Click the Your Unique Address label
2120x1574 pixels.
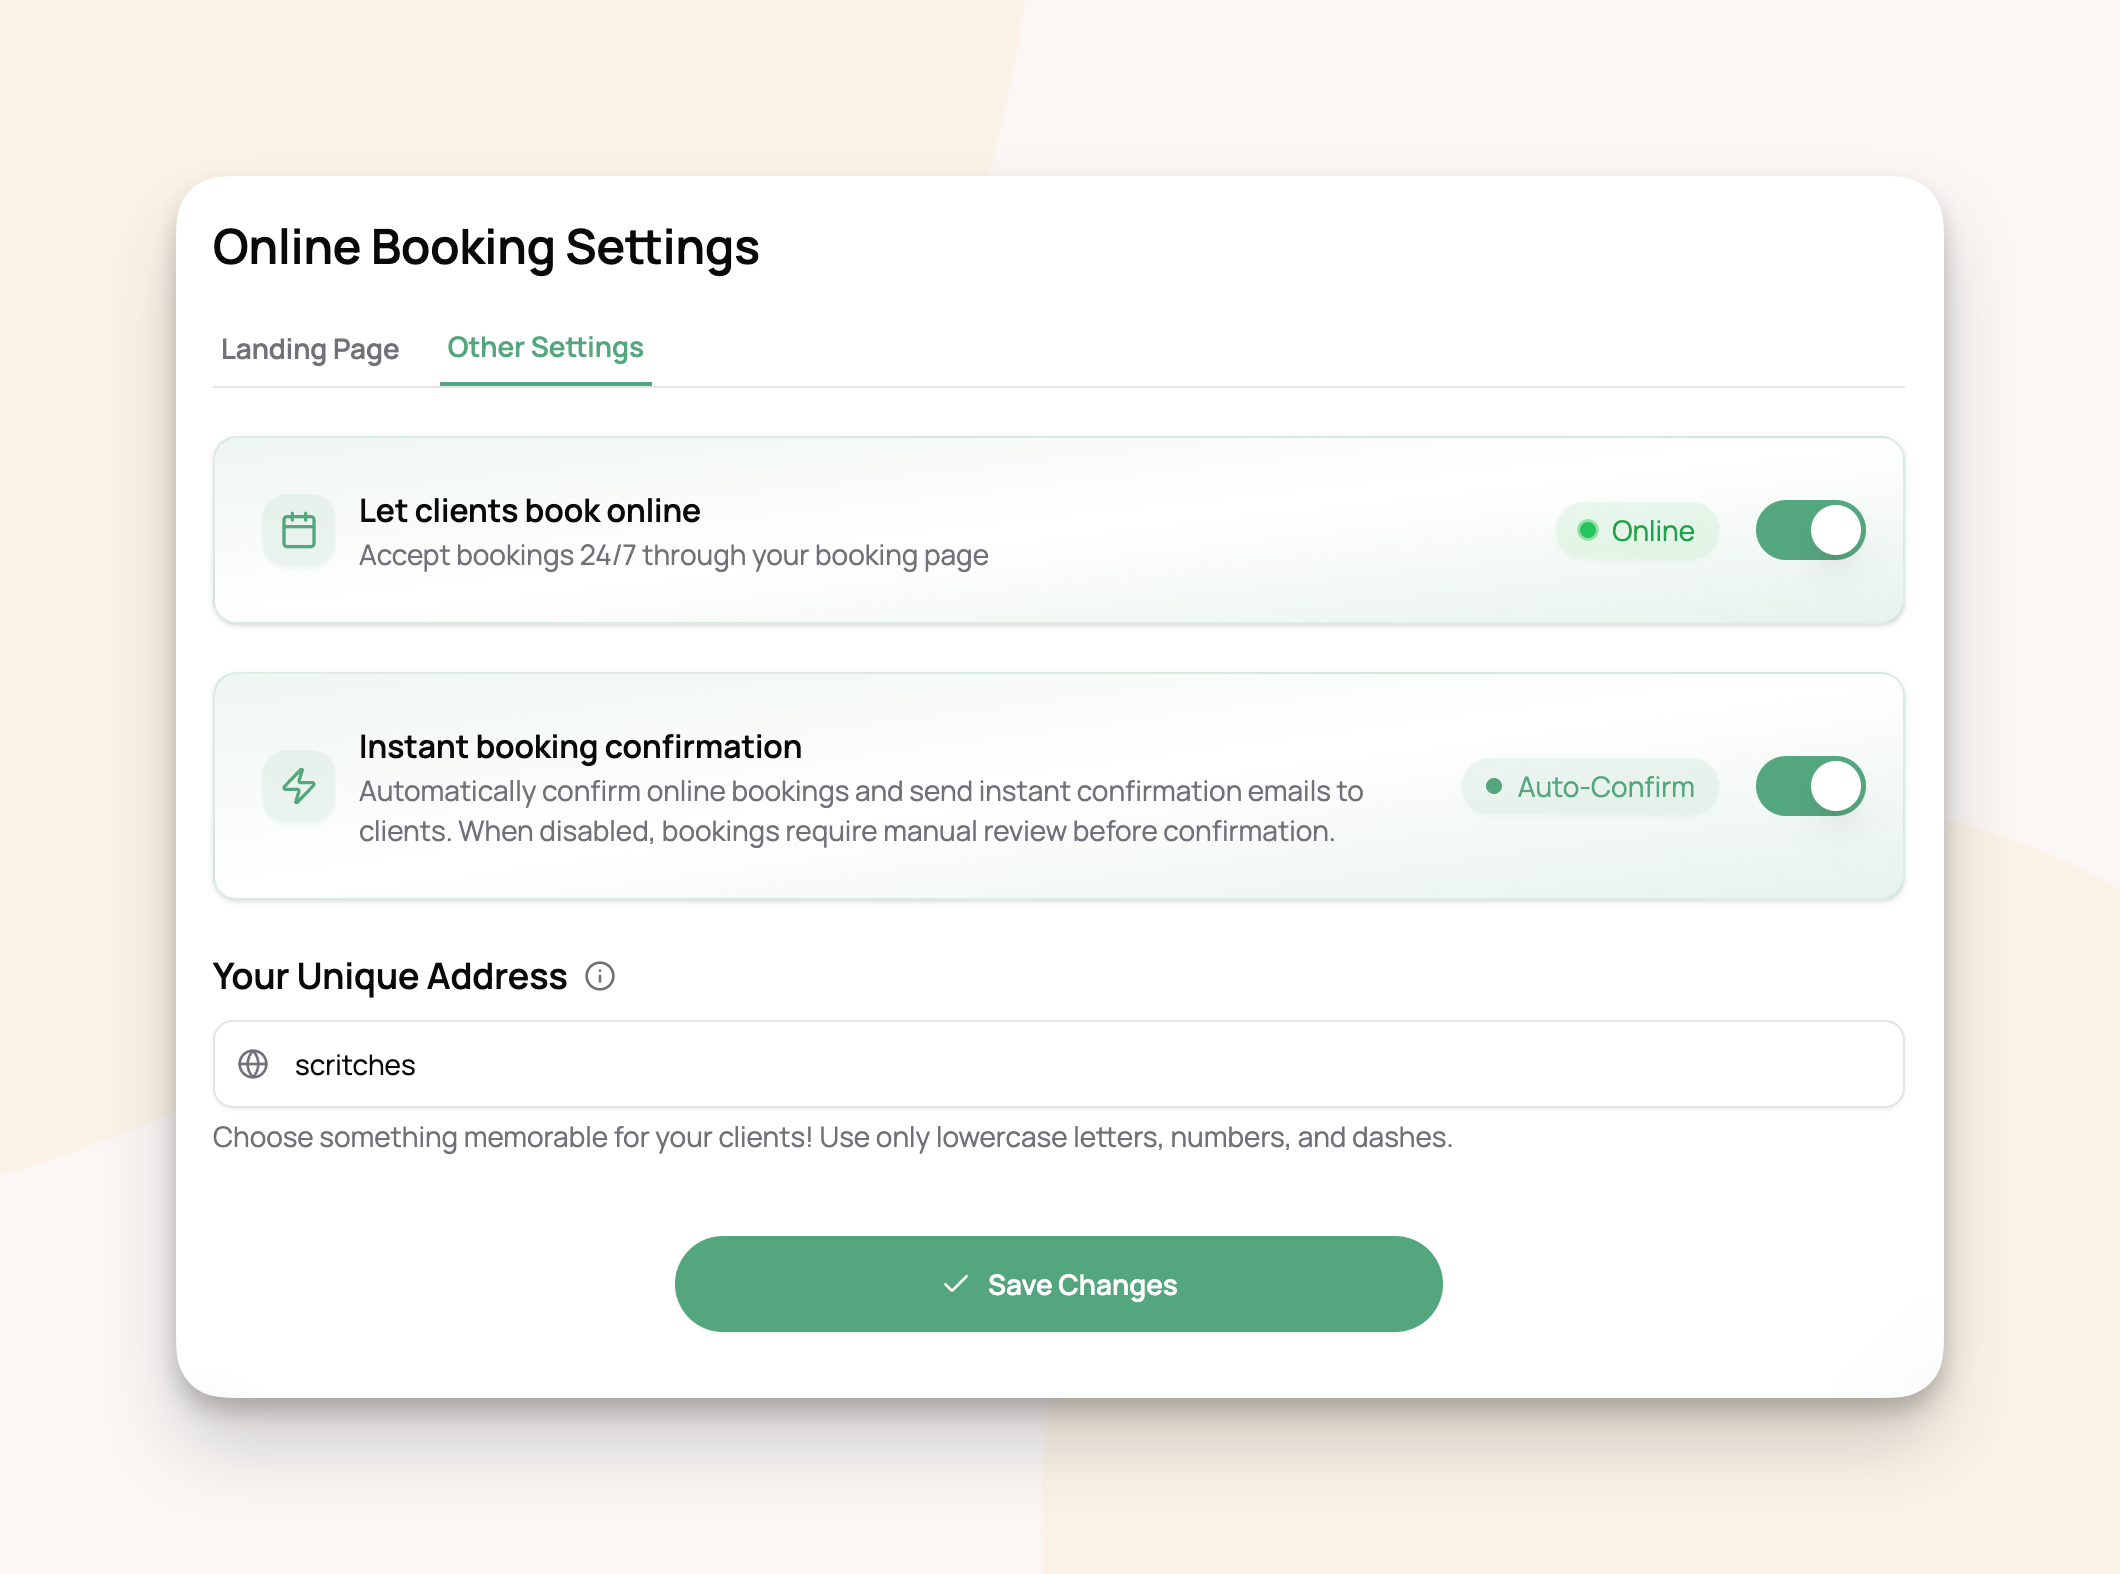390,976
